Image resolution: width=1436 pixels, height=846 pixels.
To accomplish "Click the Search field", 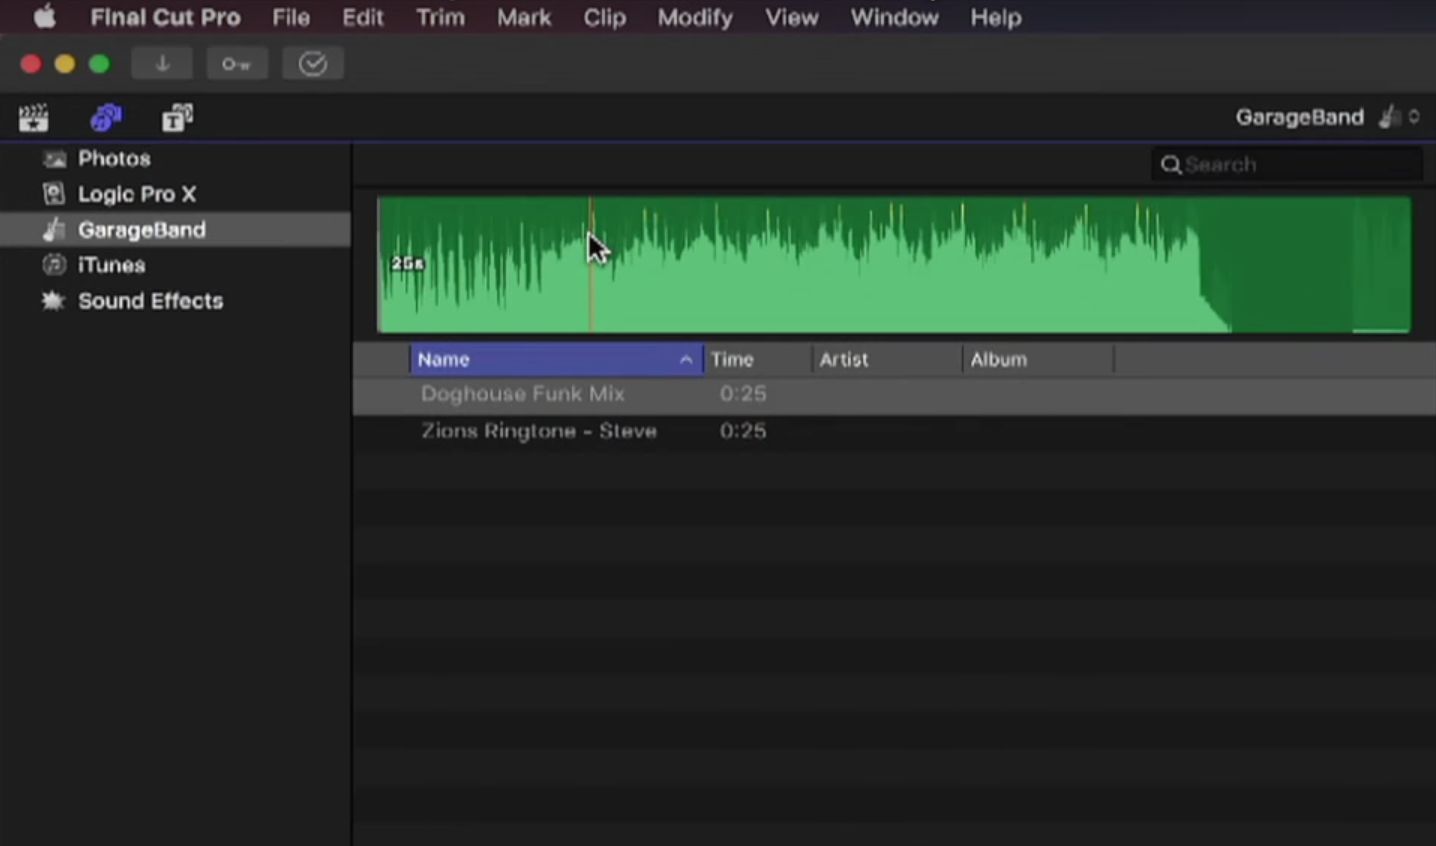I will coord(1287,164).
